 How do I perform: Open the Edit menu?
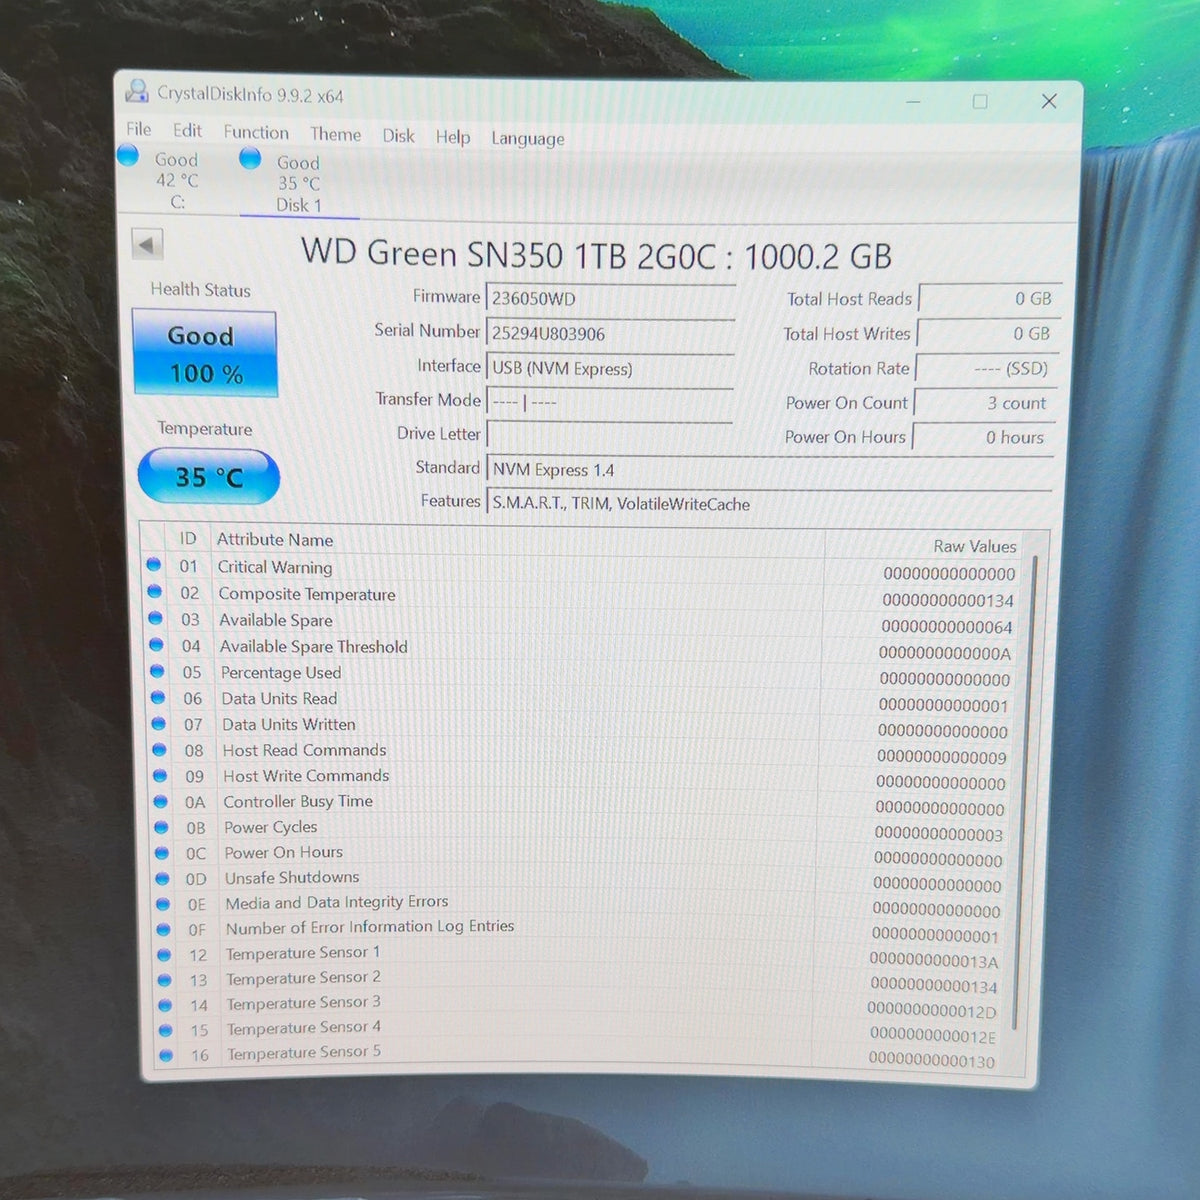point(187,130)
